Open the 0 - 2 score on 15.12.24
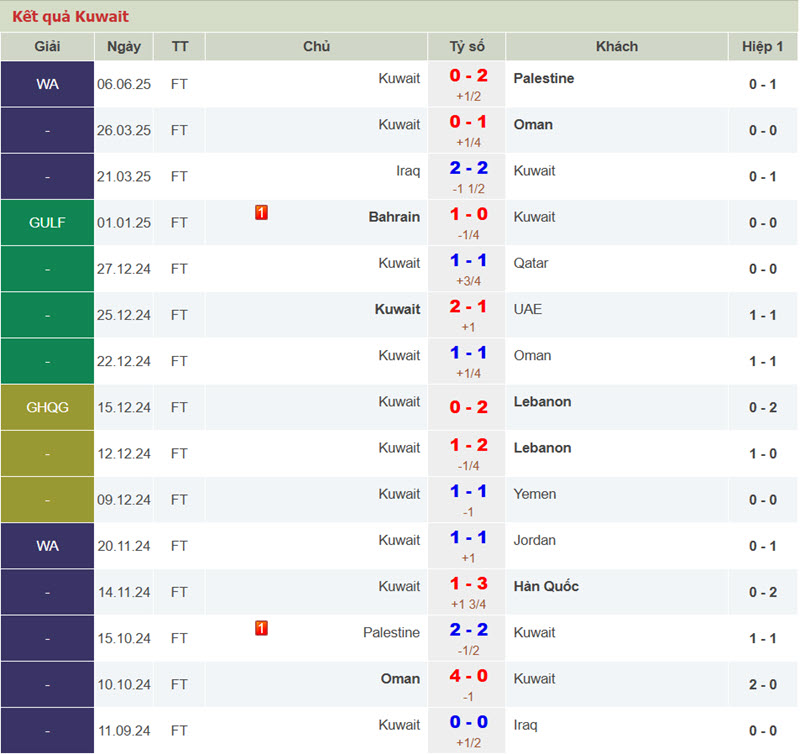The image size is (800, 754). click(x=468, y=407)
